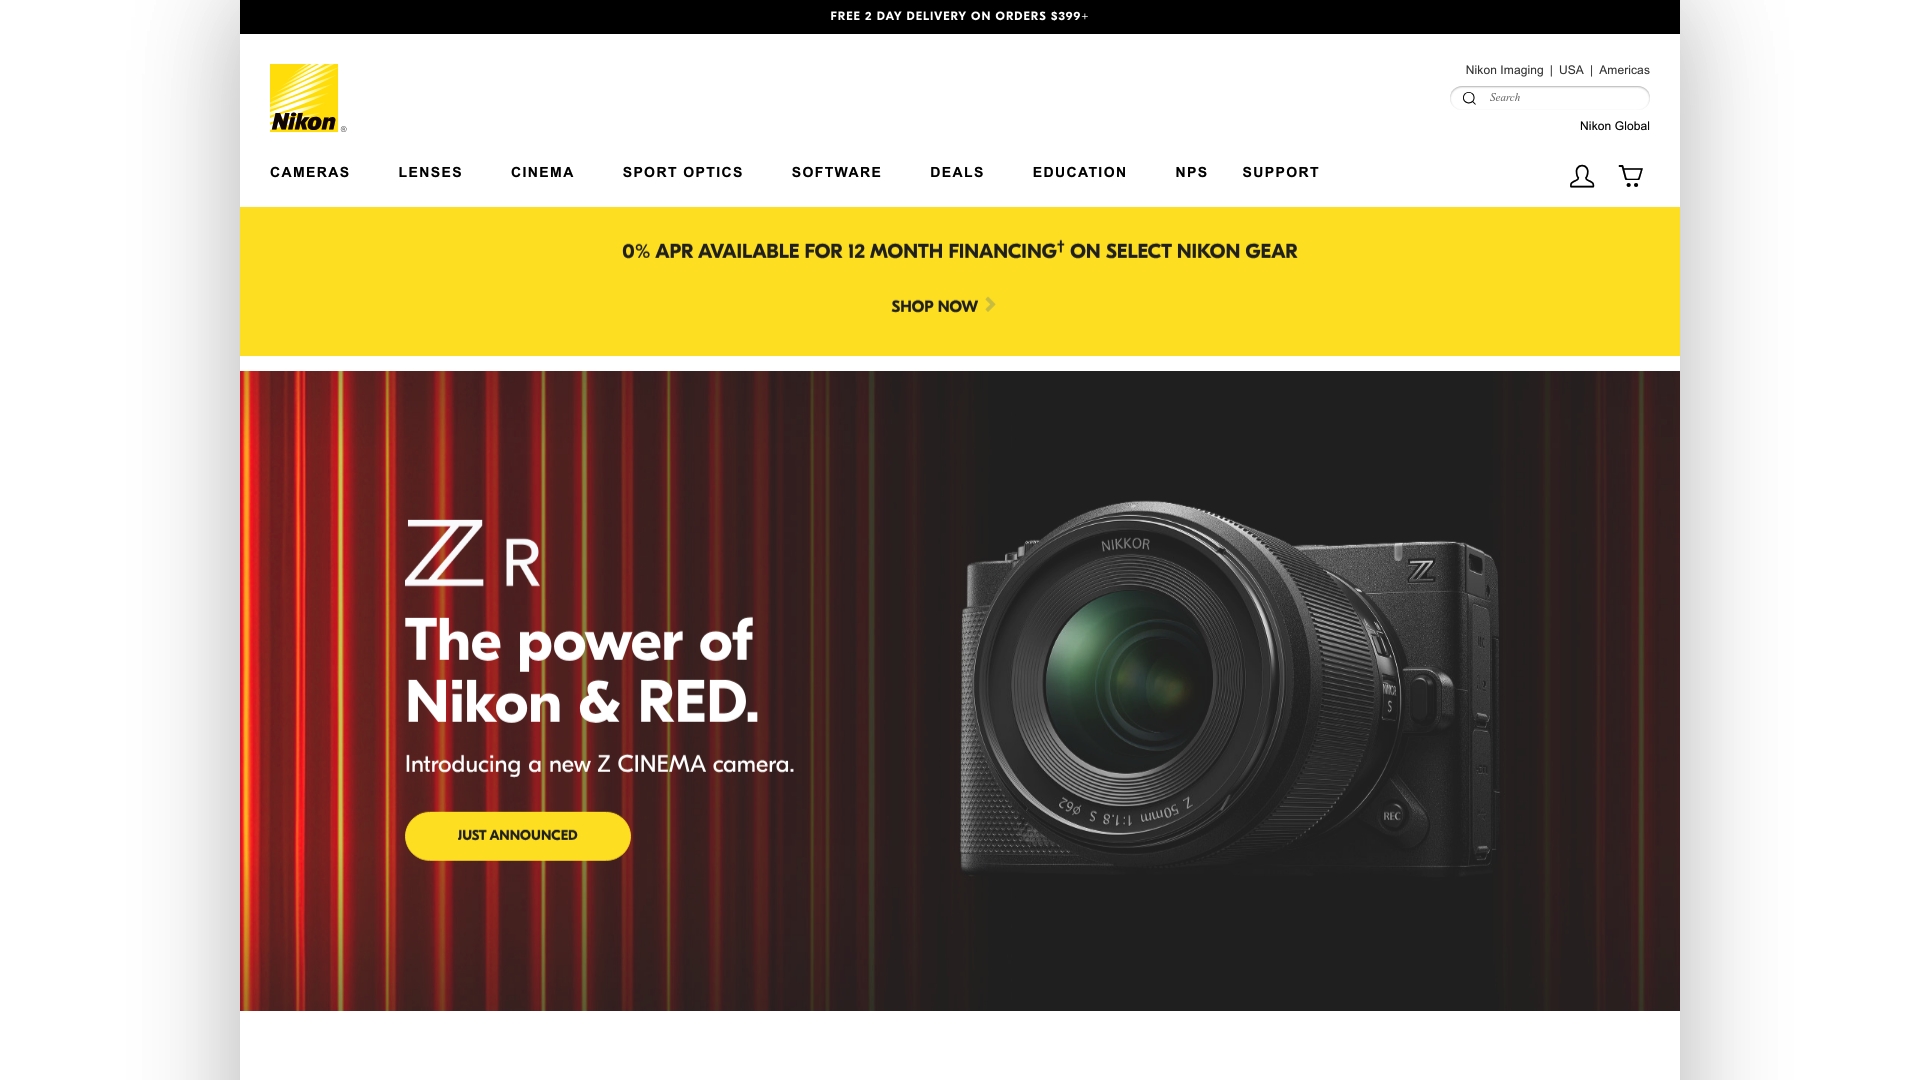Click the Just Announced button

pos(518,836)
